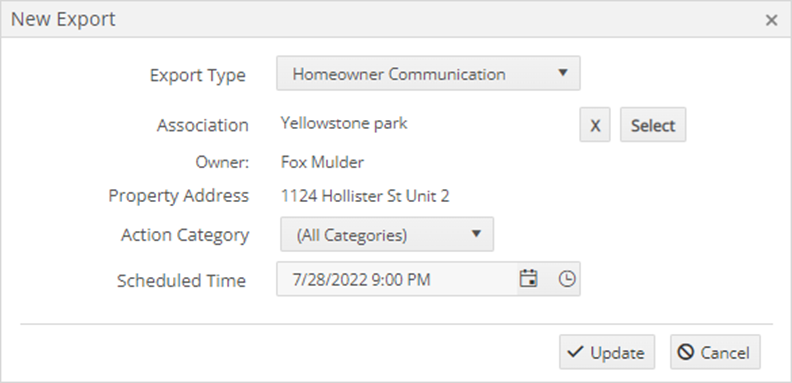The width and height of the screenshot is (792, 383).
Task: Click the Fox Mulder owner name
Action: [x=322, y=162]
